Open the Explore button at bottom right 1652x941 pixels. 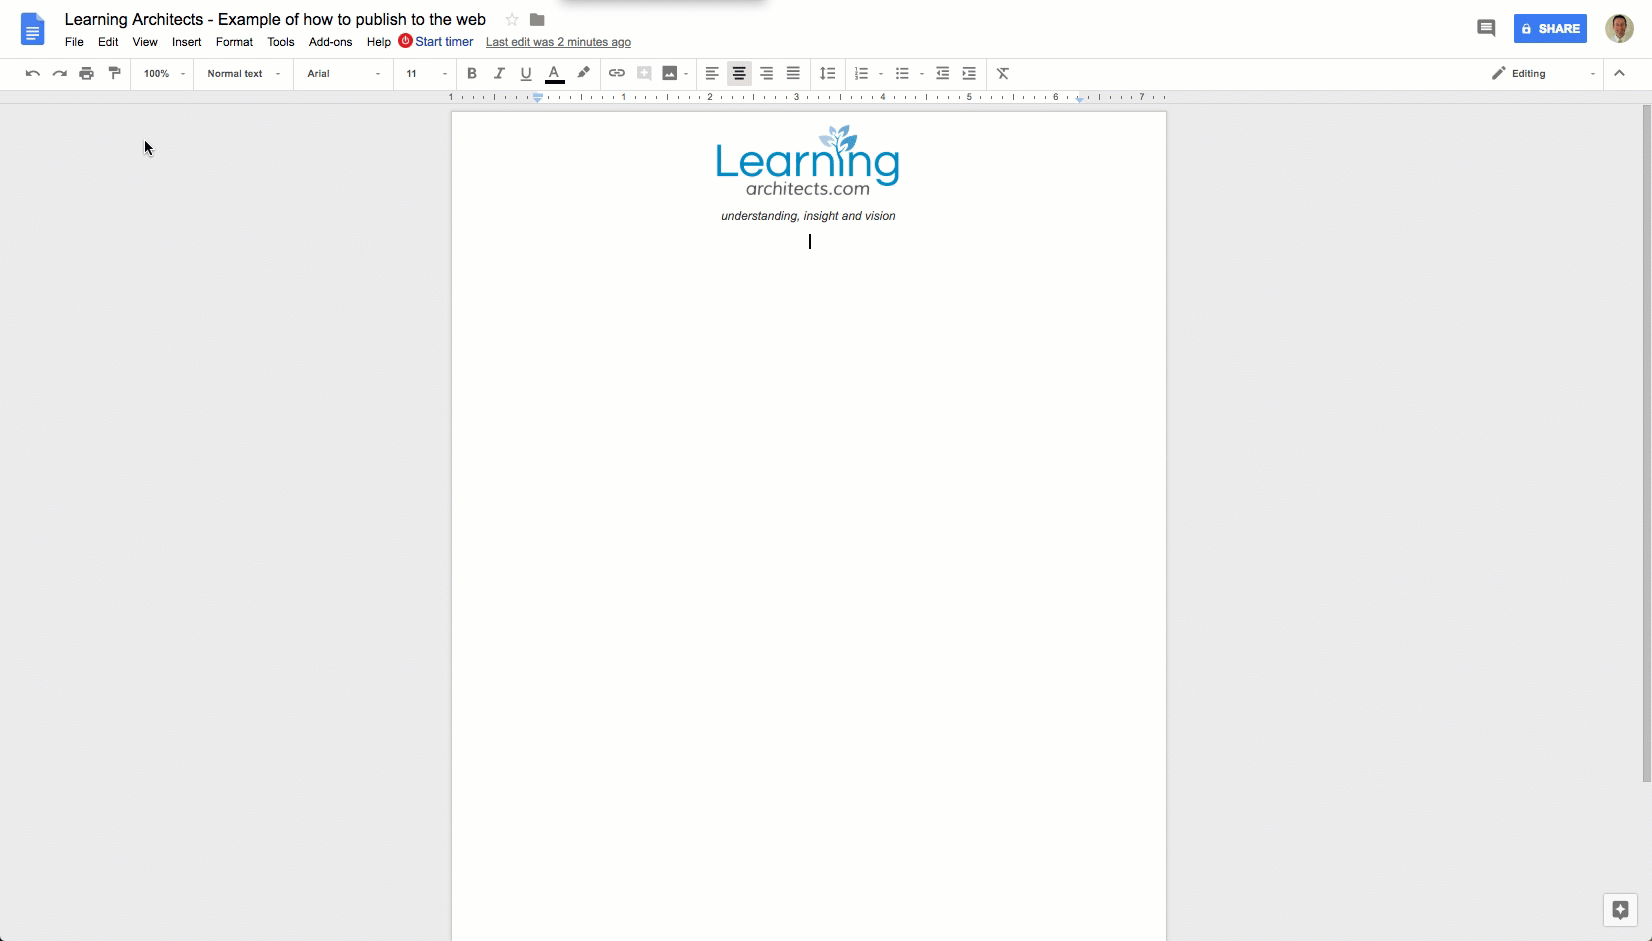pos(1621,910)
